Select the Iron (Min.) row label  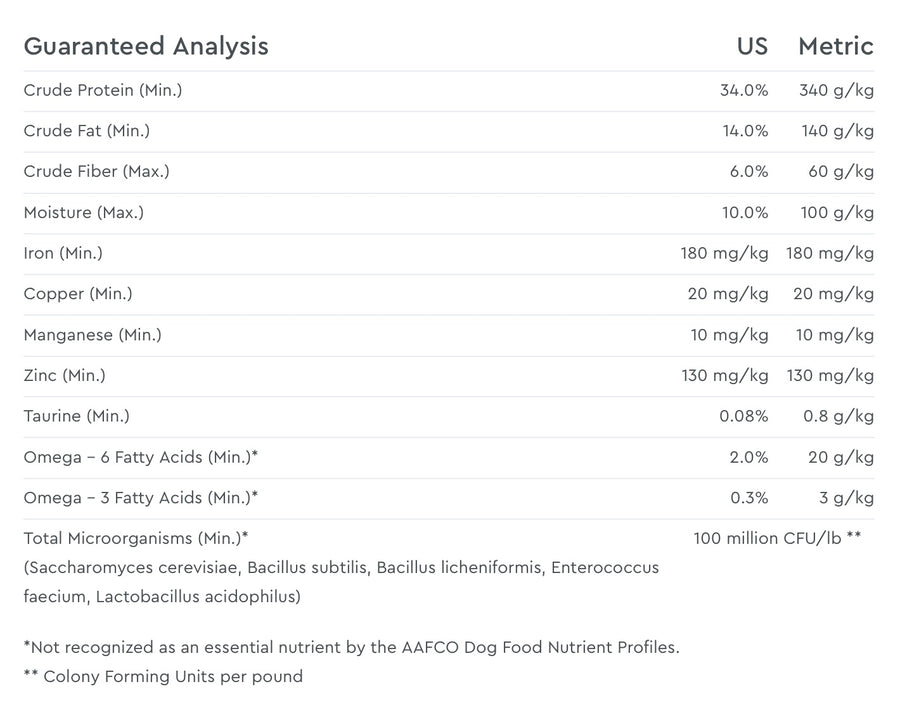pyautogui.click(x=63, y=253)
